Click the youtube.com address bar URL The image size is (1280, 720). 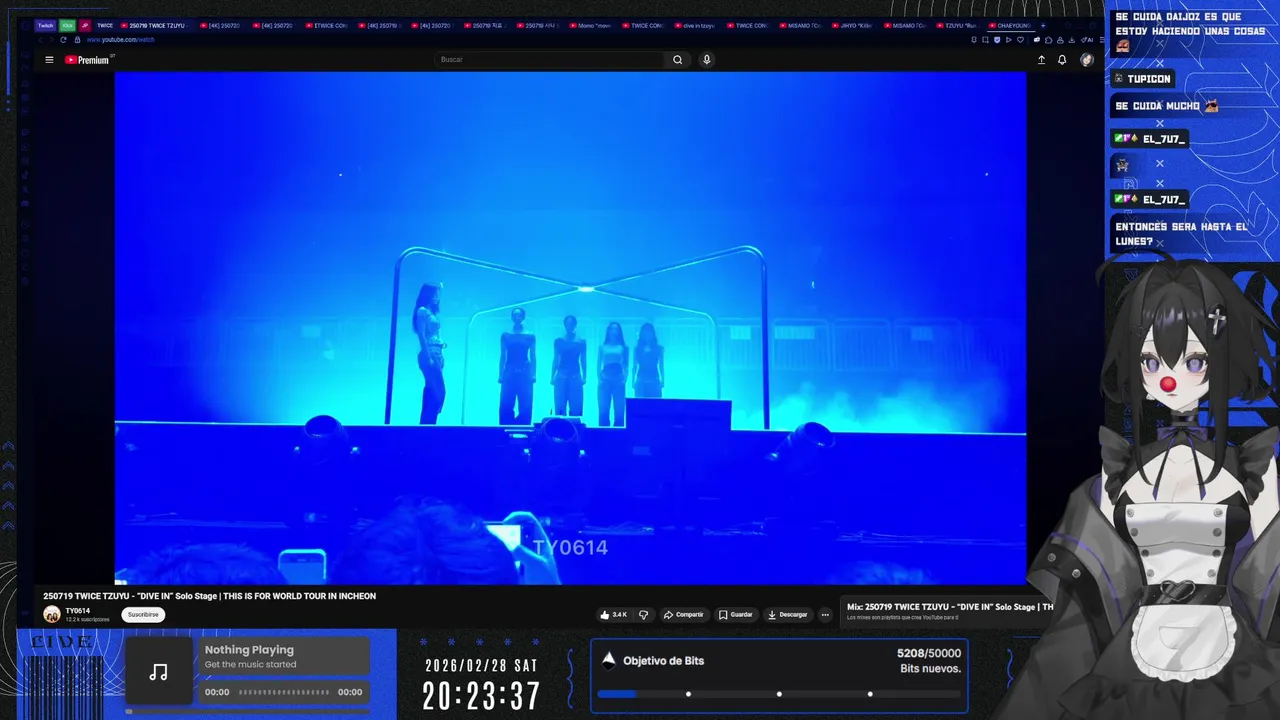120,40
